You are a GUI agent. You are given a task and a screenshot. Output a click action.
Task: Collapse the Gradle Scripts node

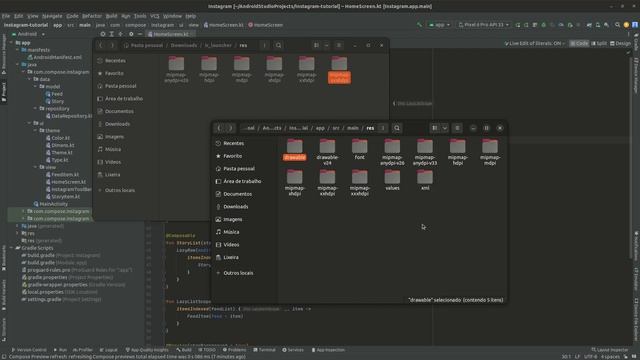click(x=11, y=248)
